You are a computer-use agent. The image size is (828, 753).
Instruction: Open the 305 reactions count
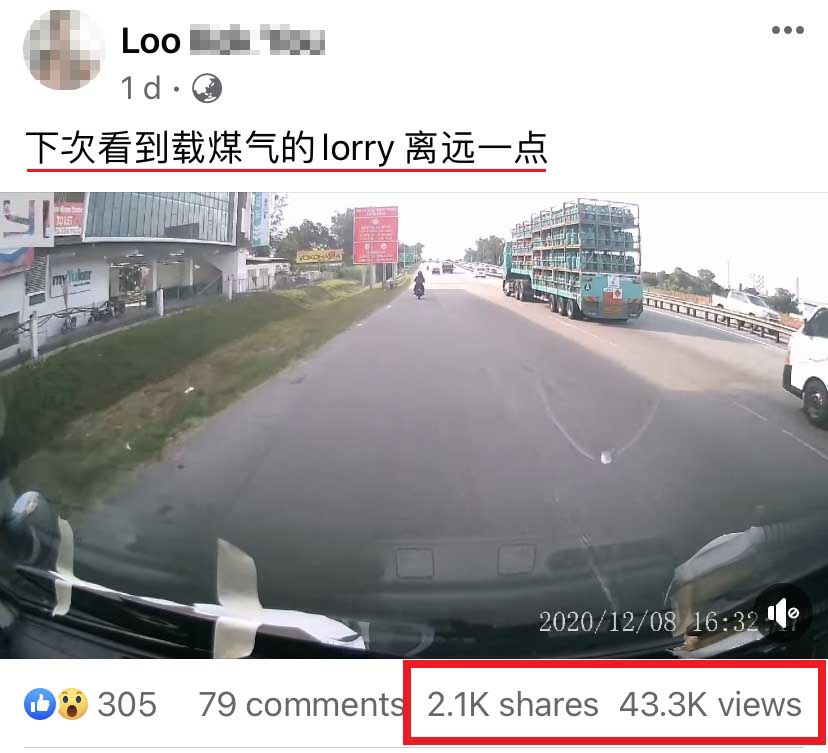tap(127, 704)
